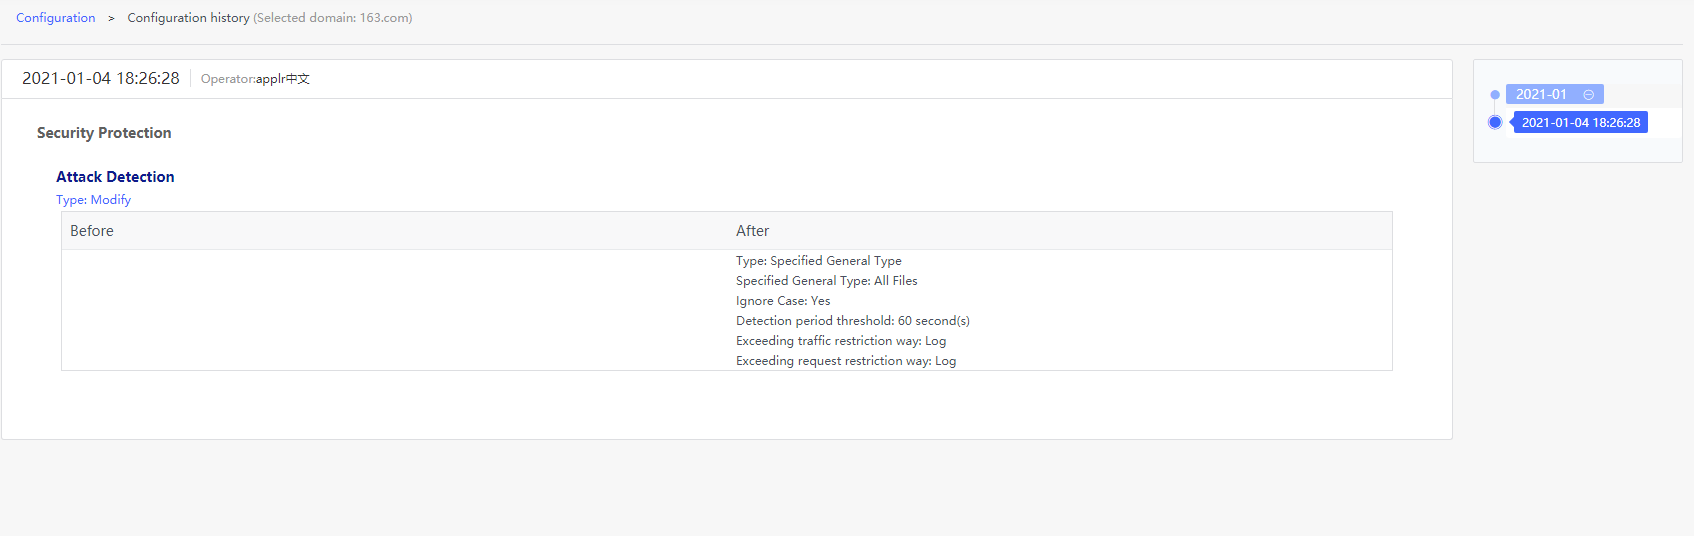1694x536 pixels.
Task: Click the 2021-01-04 18:26:28 panel title
Action: [101, 79]
